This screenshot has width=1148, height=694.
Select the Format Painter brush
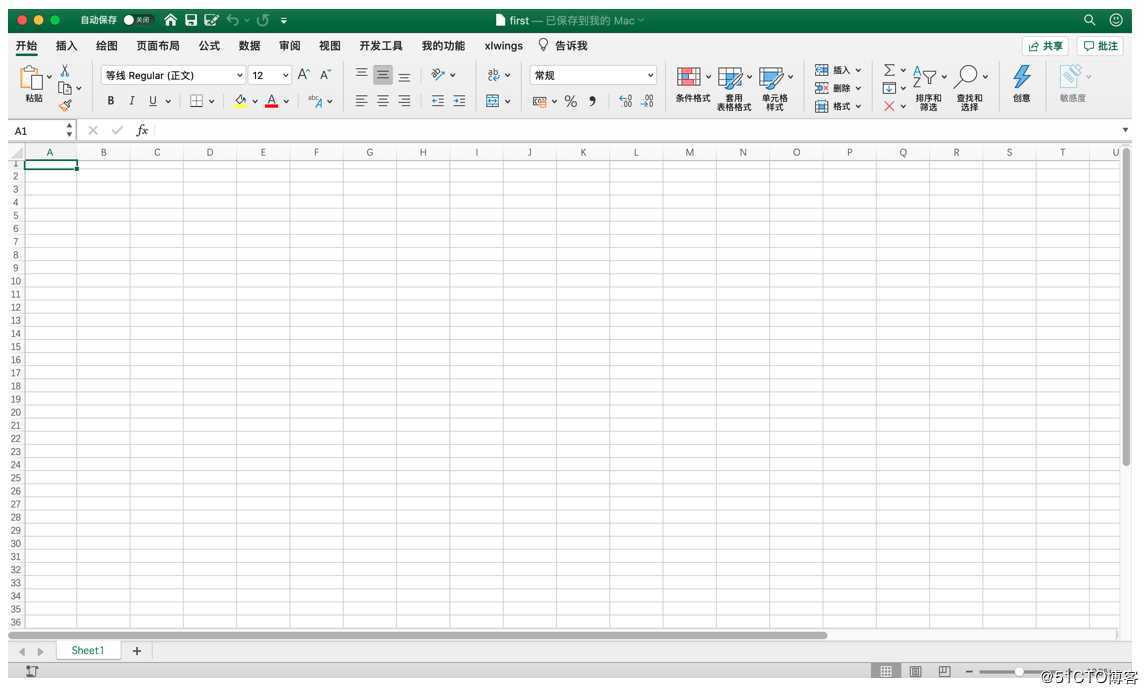[x=64, y=105]
